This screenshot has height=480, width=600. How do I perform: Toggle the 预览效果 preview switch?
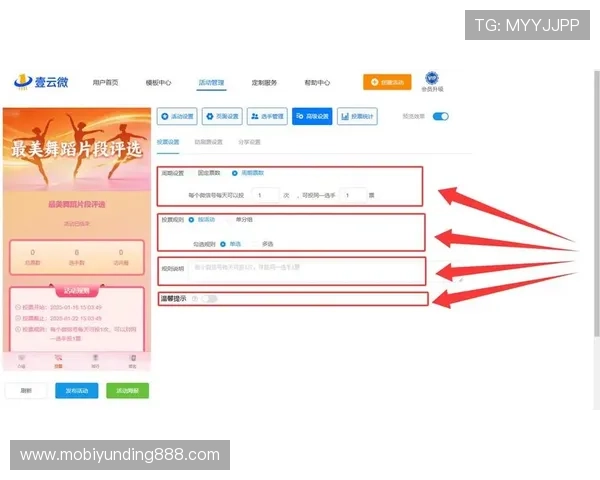pyautogui.click(x=440, y=117)
